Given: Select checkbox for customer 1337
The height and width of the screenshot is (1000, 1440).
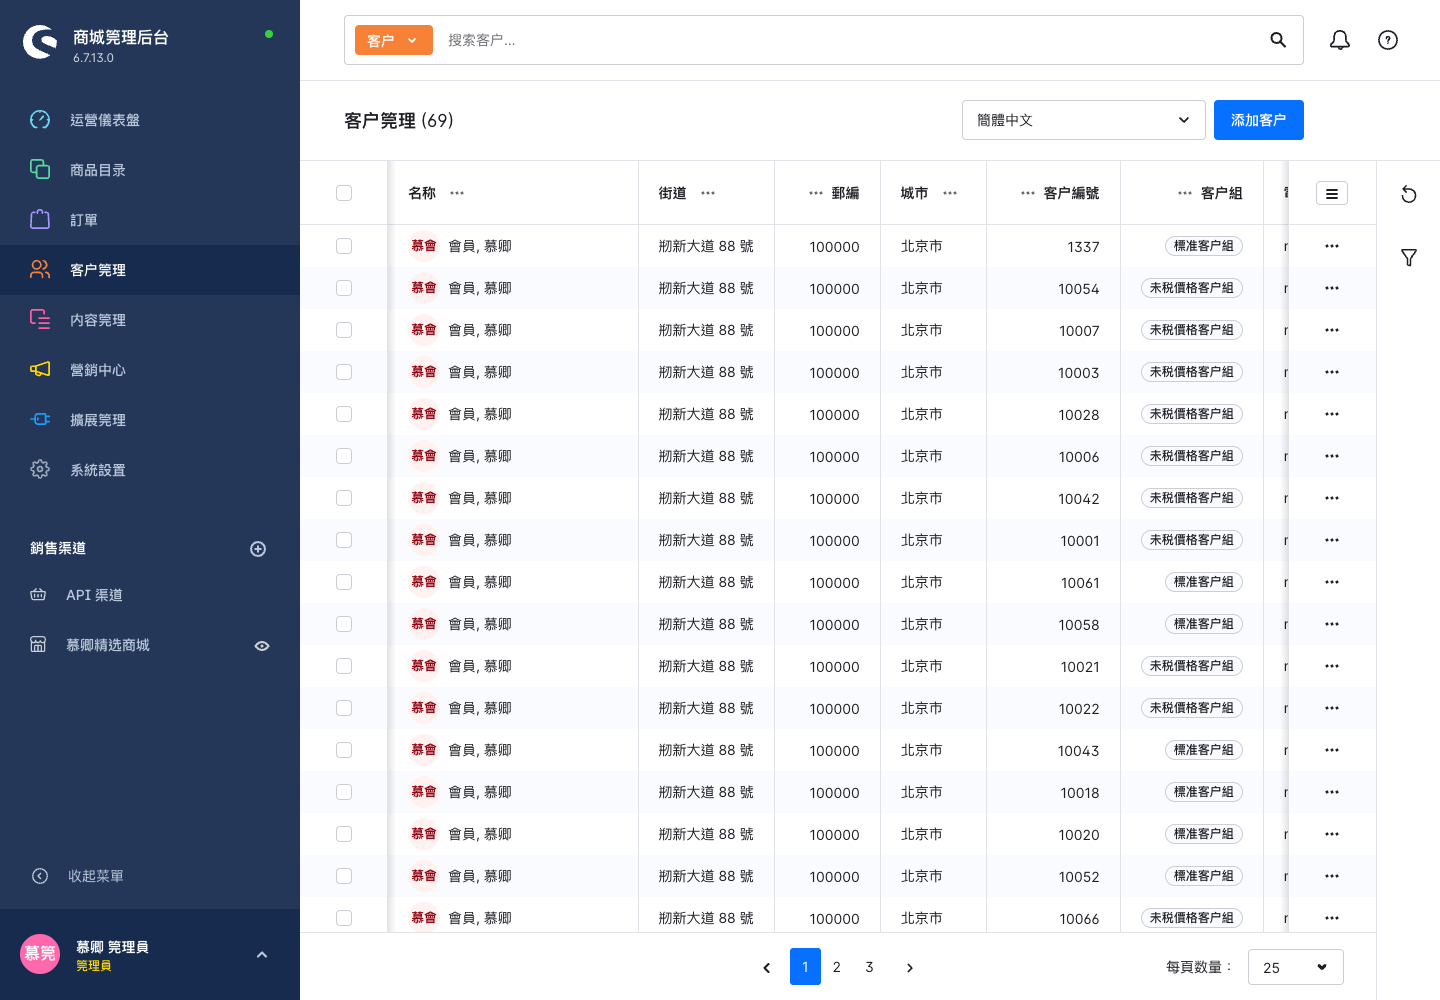Looking at the screenshot, I should coord(344,246).
